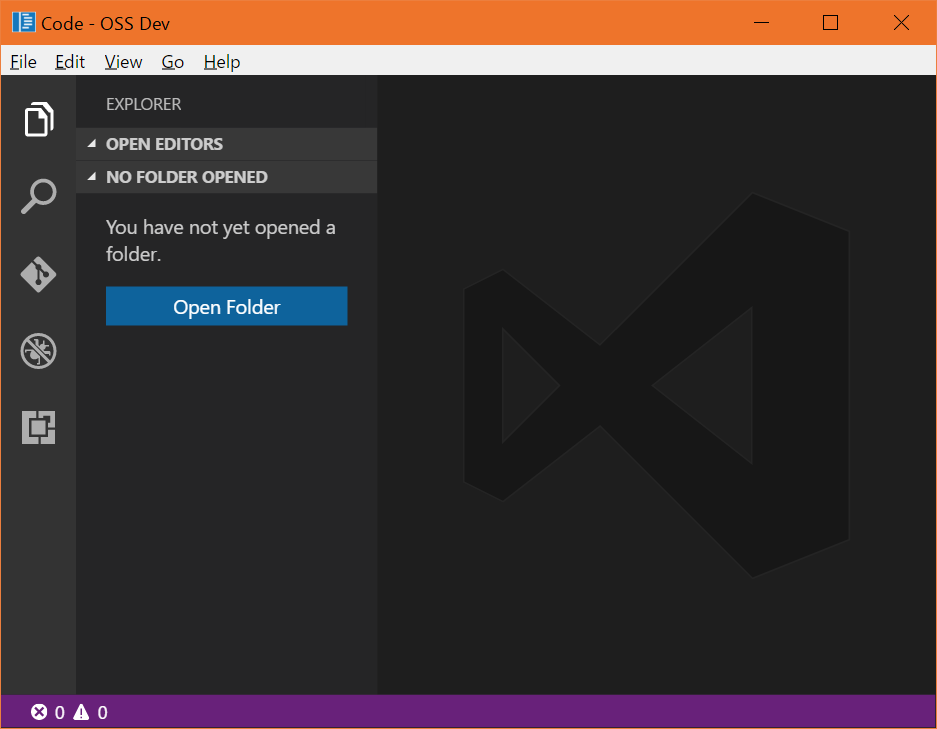Click the OPEN EDITORS header text

click(x=164, y=144)
